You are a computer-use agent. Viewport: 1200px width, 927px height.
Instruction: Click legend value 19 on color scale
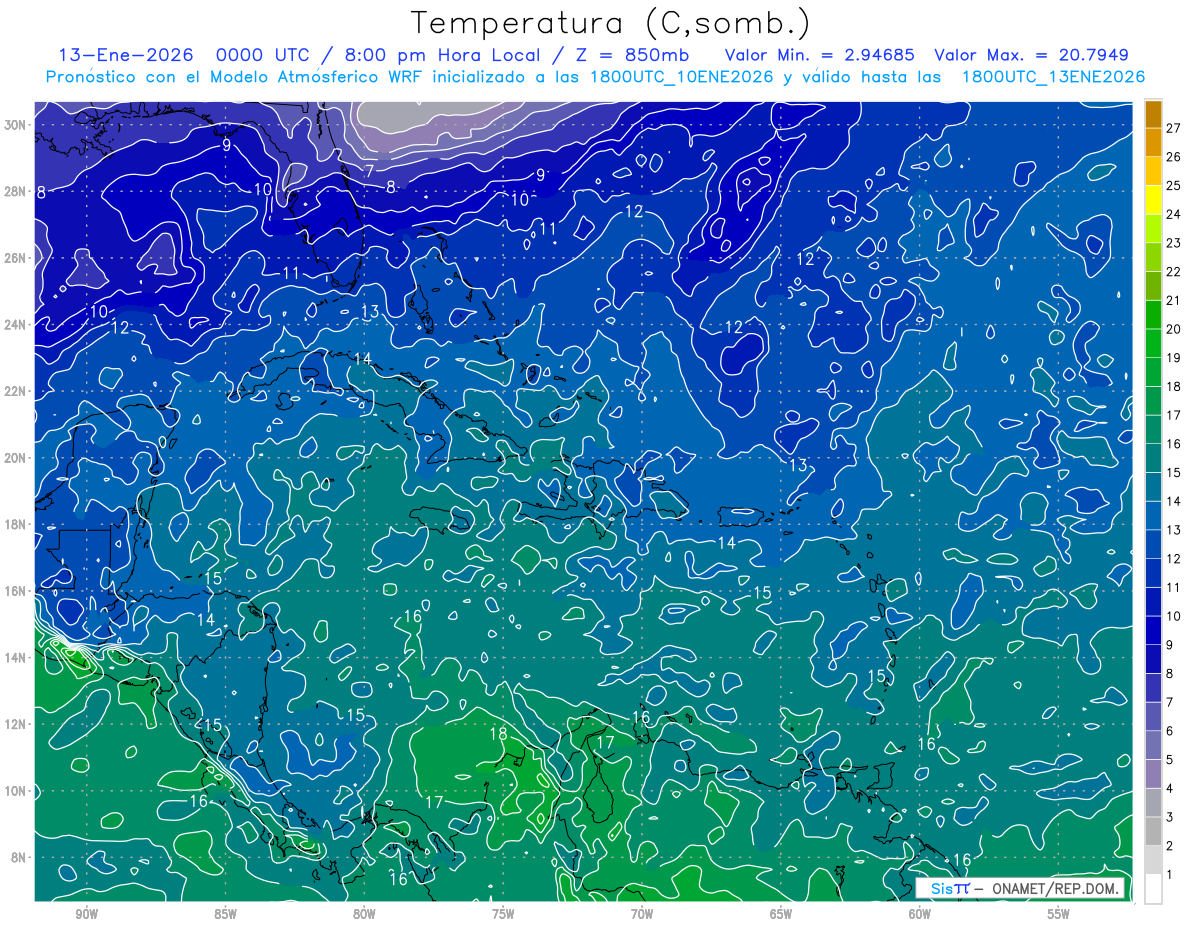[x=1174, y=358]
